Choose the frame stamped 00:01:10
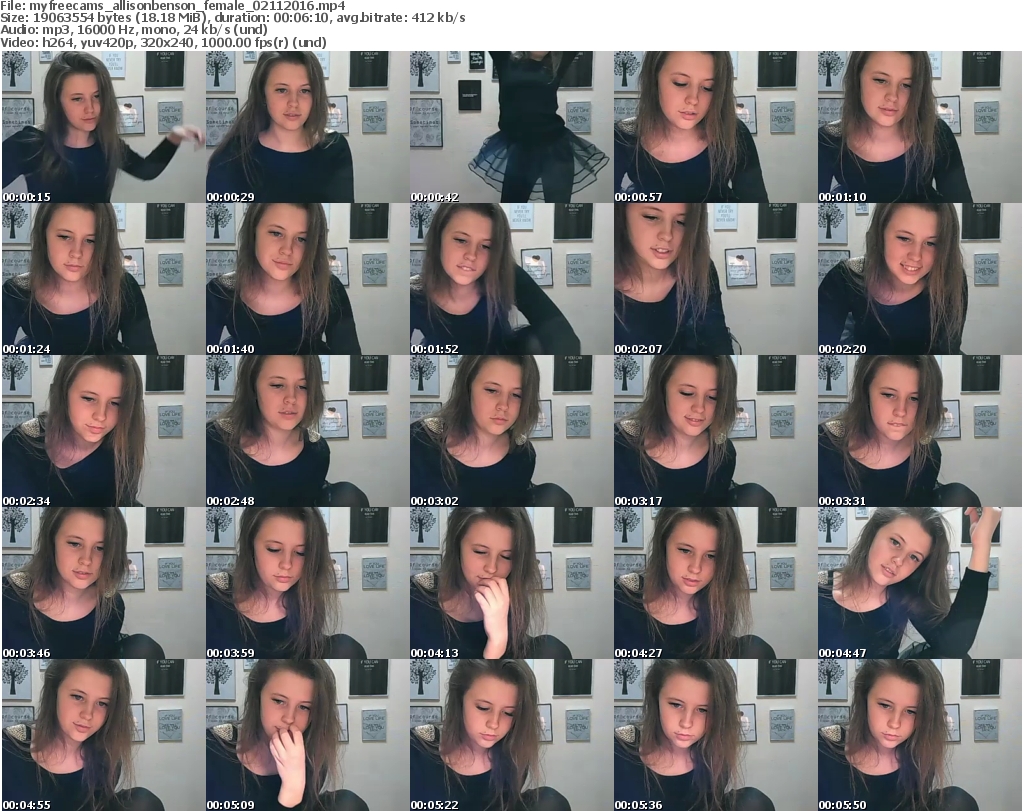This screenshot has width=1024, height=811. pos(920,127)
